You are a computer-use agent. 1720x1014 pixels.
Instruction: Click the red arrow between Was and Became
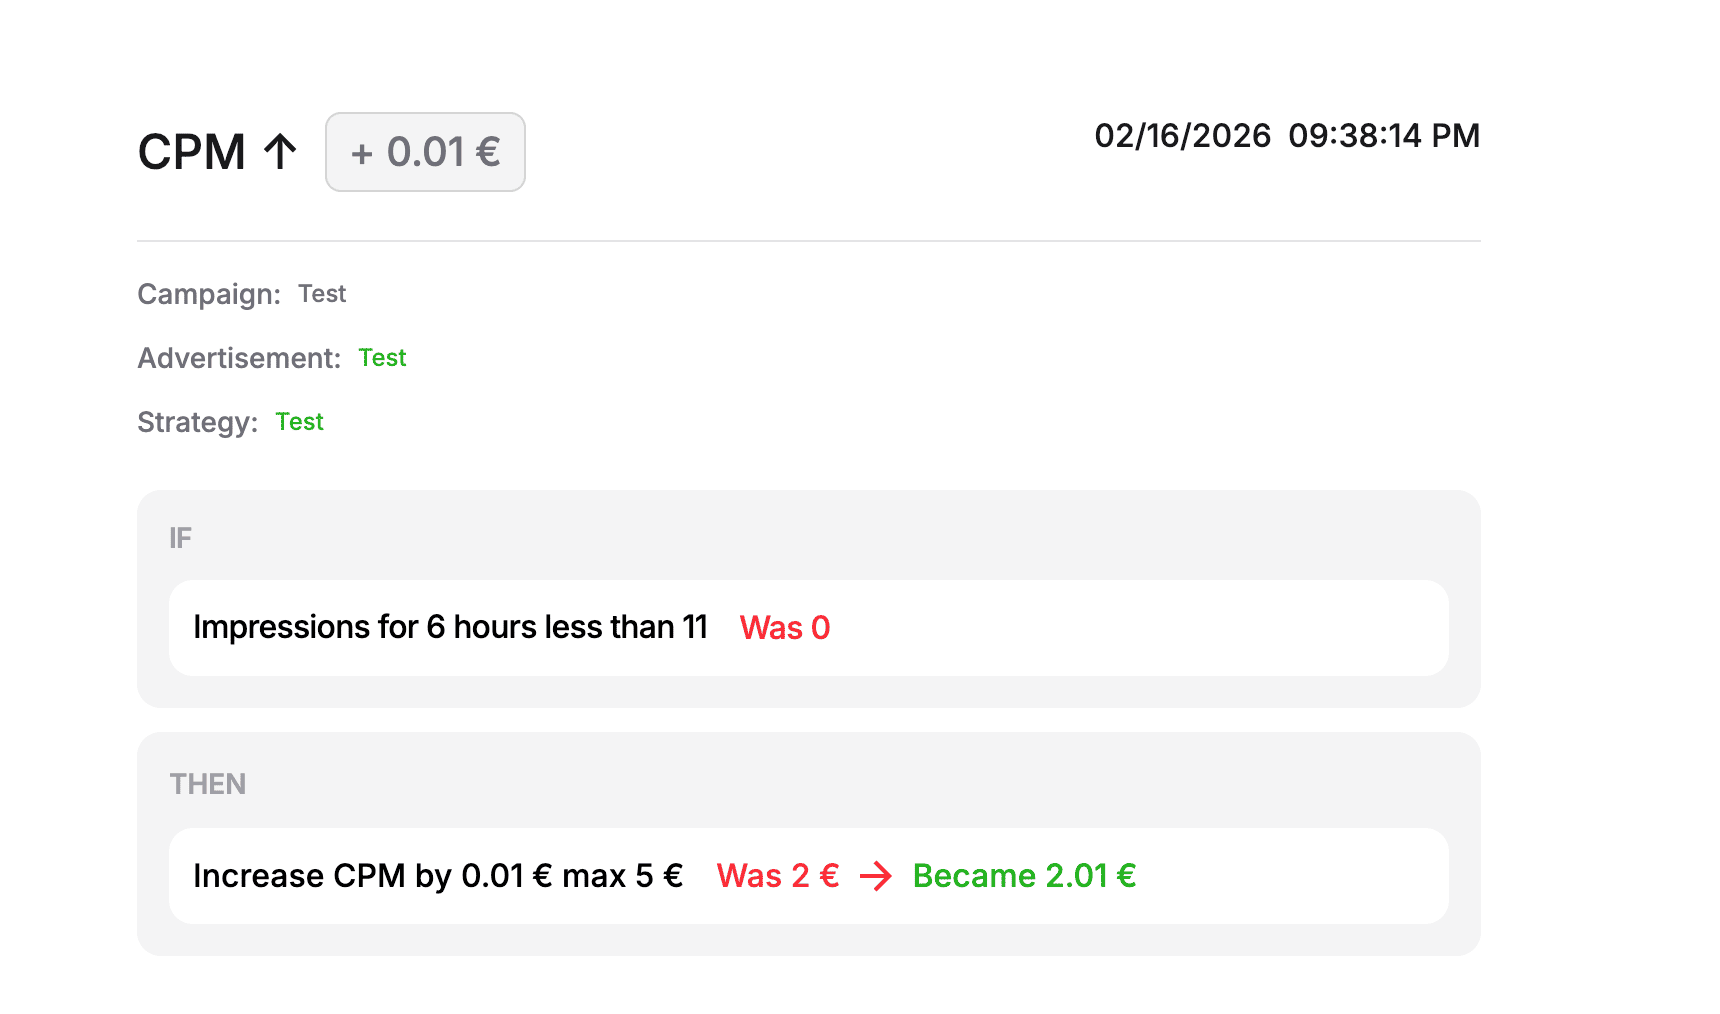click(x=876, y=877)
